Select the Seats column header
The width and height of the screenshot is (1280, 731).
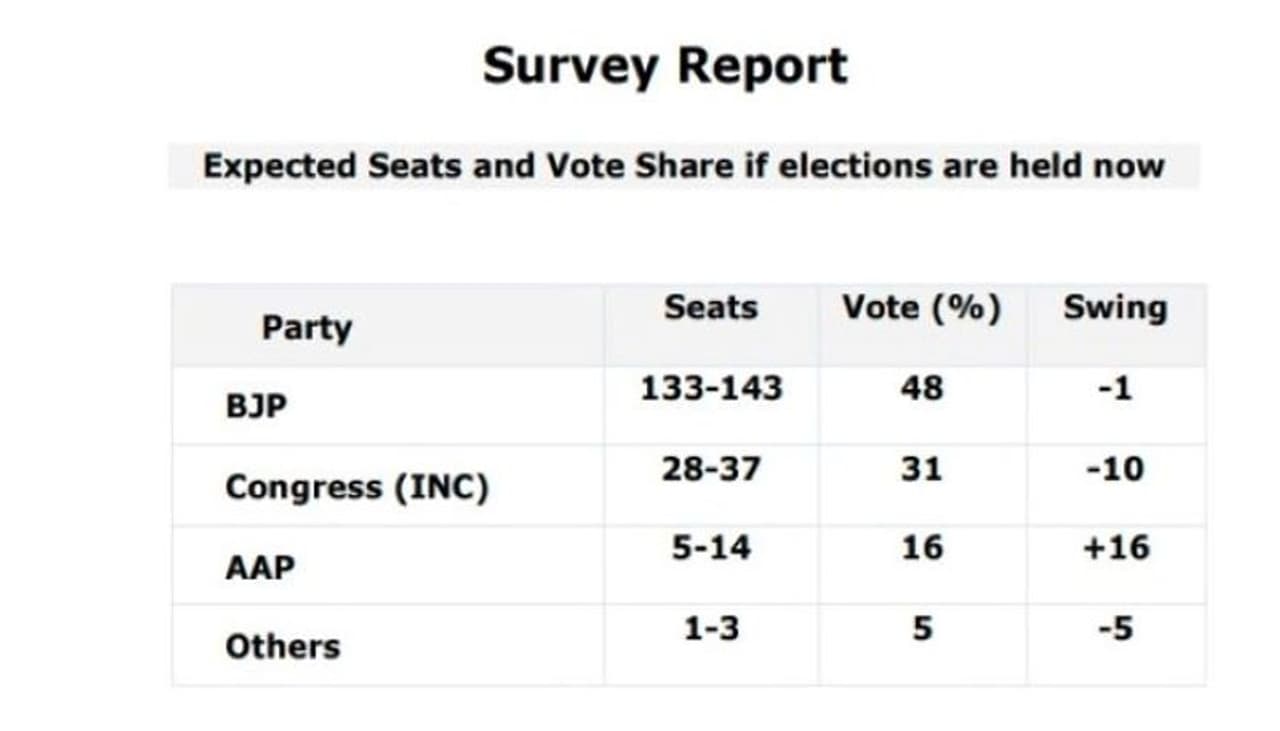[711, 307]
